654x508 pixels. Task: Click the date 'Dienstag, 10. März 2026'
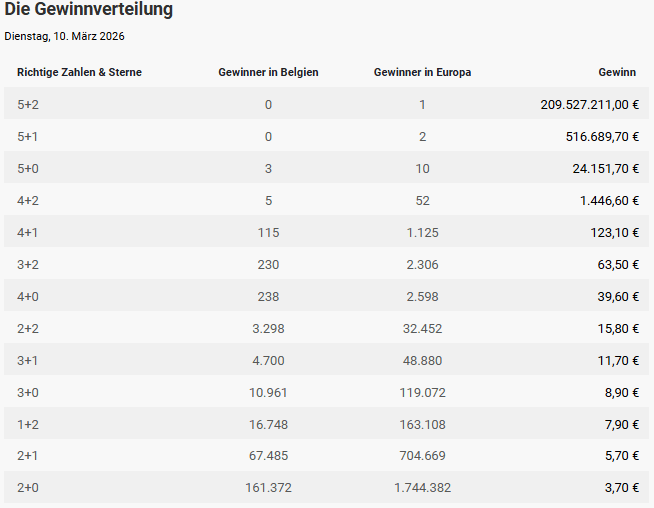coord(65,37)
